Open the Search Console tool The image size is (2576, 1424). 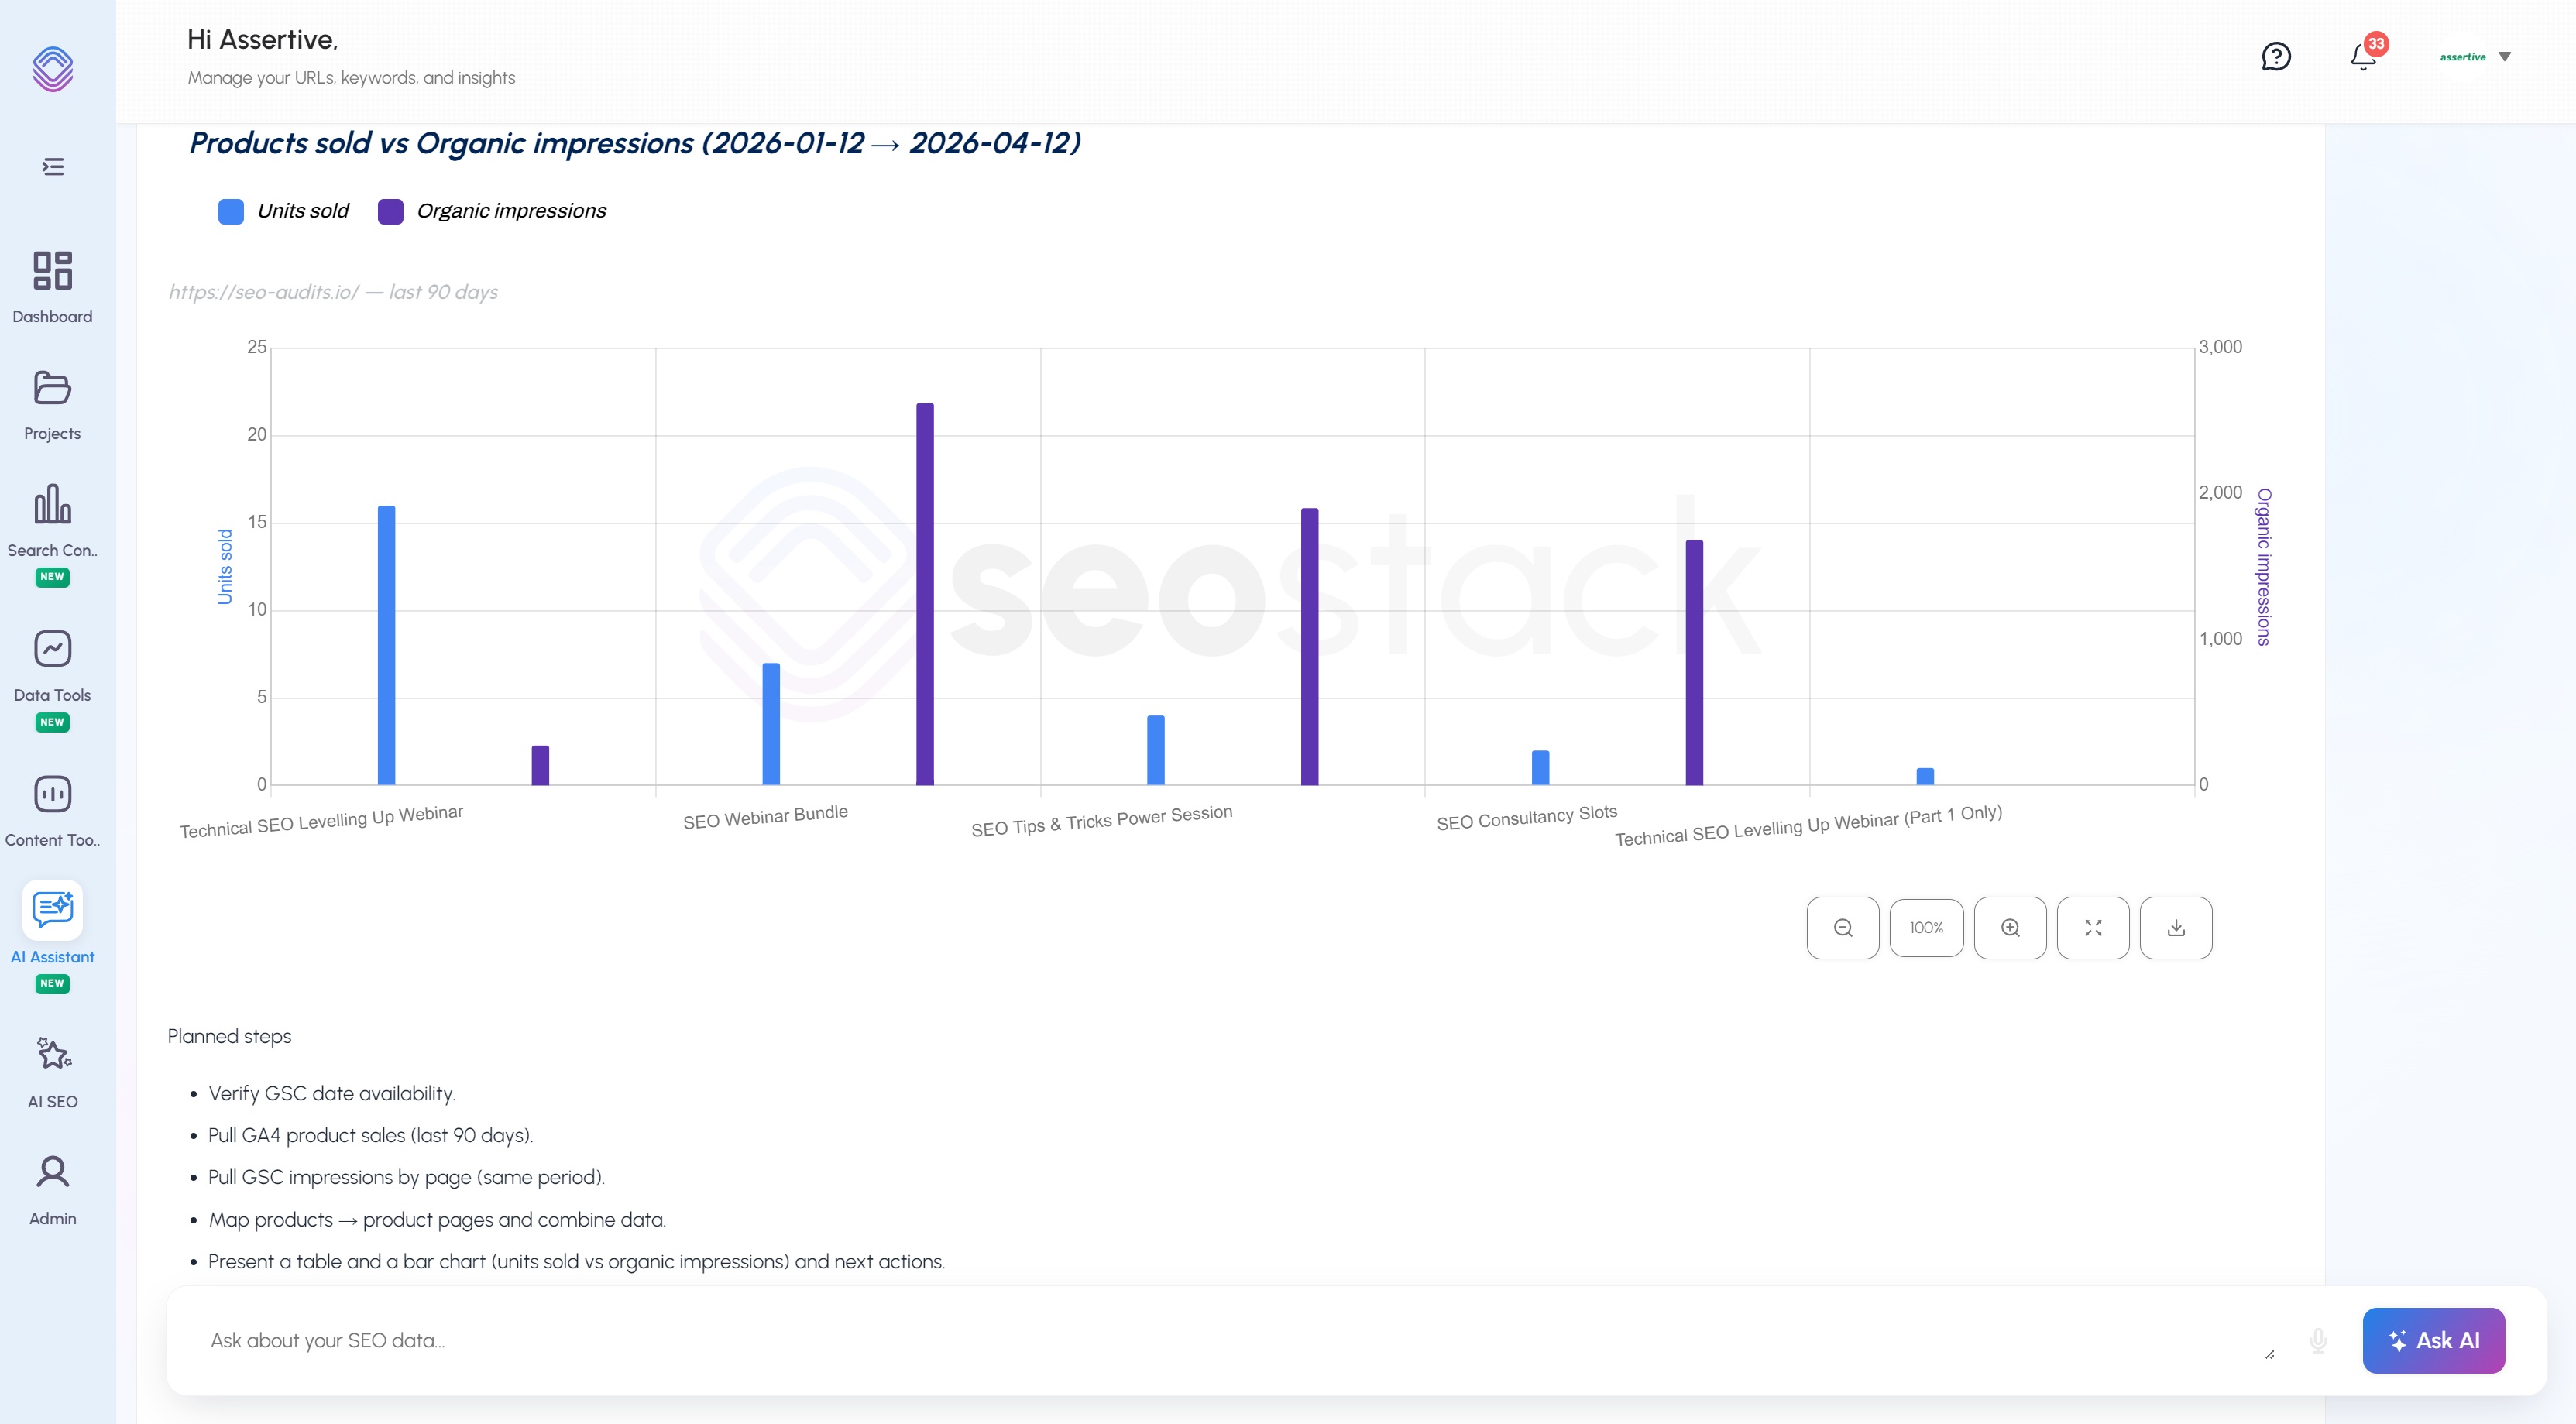point(52,520)
